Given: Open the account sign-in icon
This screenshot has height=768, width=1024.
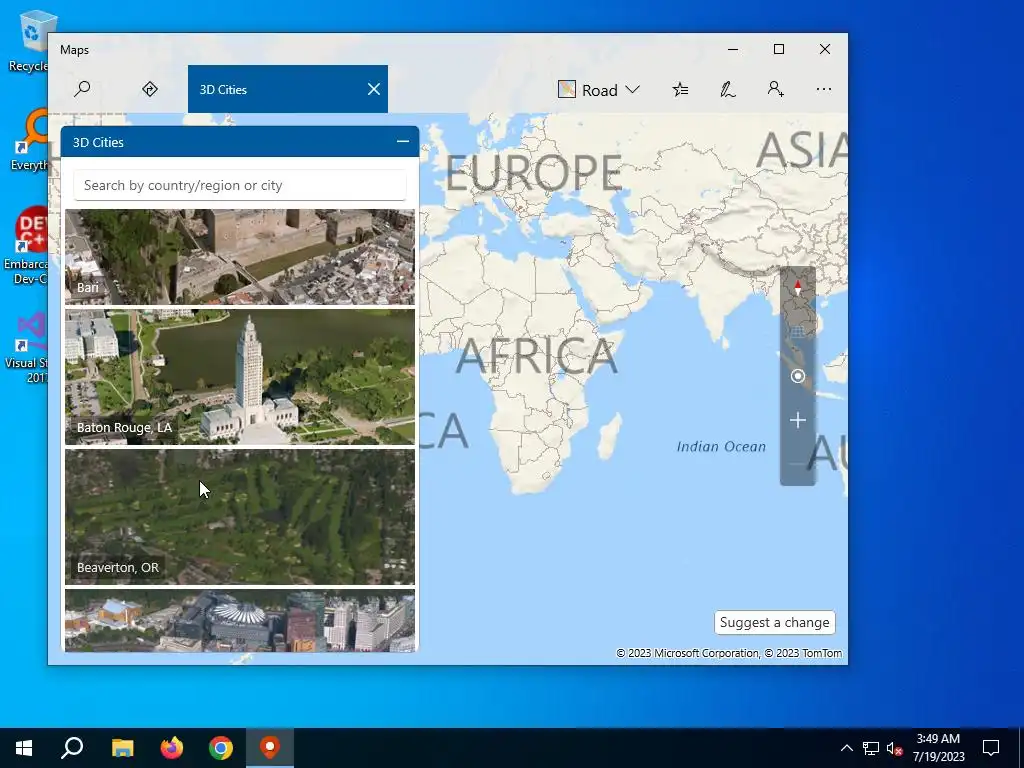Looking at the screenshot, I should tap(775, 89).
